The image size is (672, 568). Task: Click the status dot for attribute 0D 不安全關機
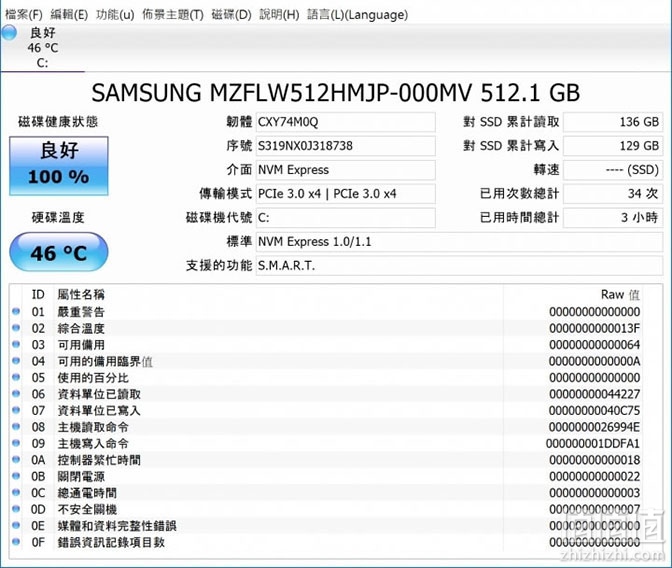[16, 509]
